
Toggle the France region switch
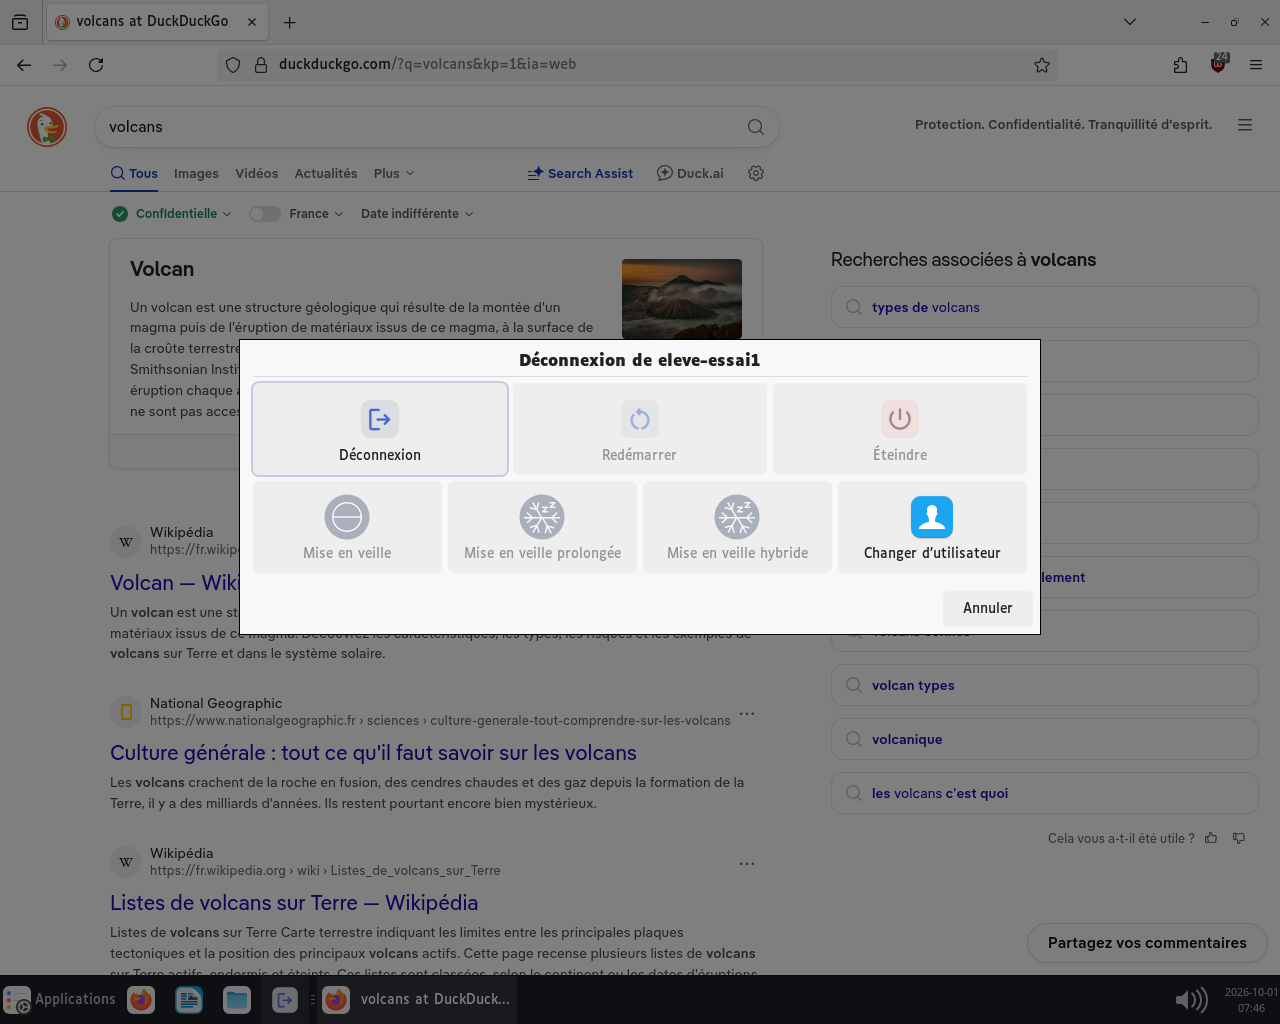265,213
